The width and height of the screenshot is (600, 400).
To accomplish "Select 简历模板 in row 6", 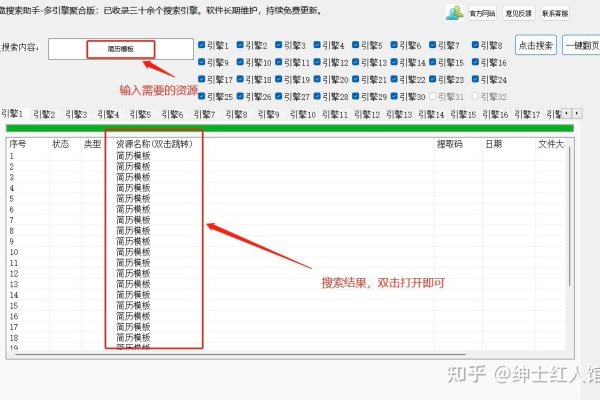I will coord(133,209).
